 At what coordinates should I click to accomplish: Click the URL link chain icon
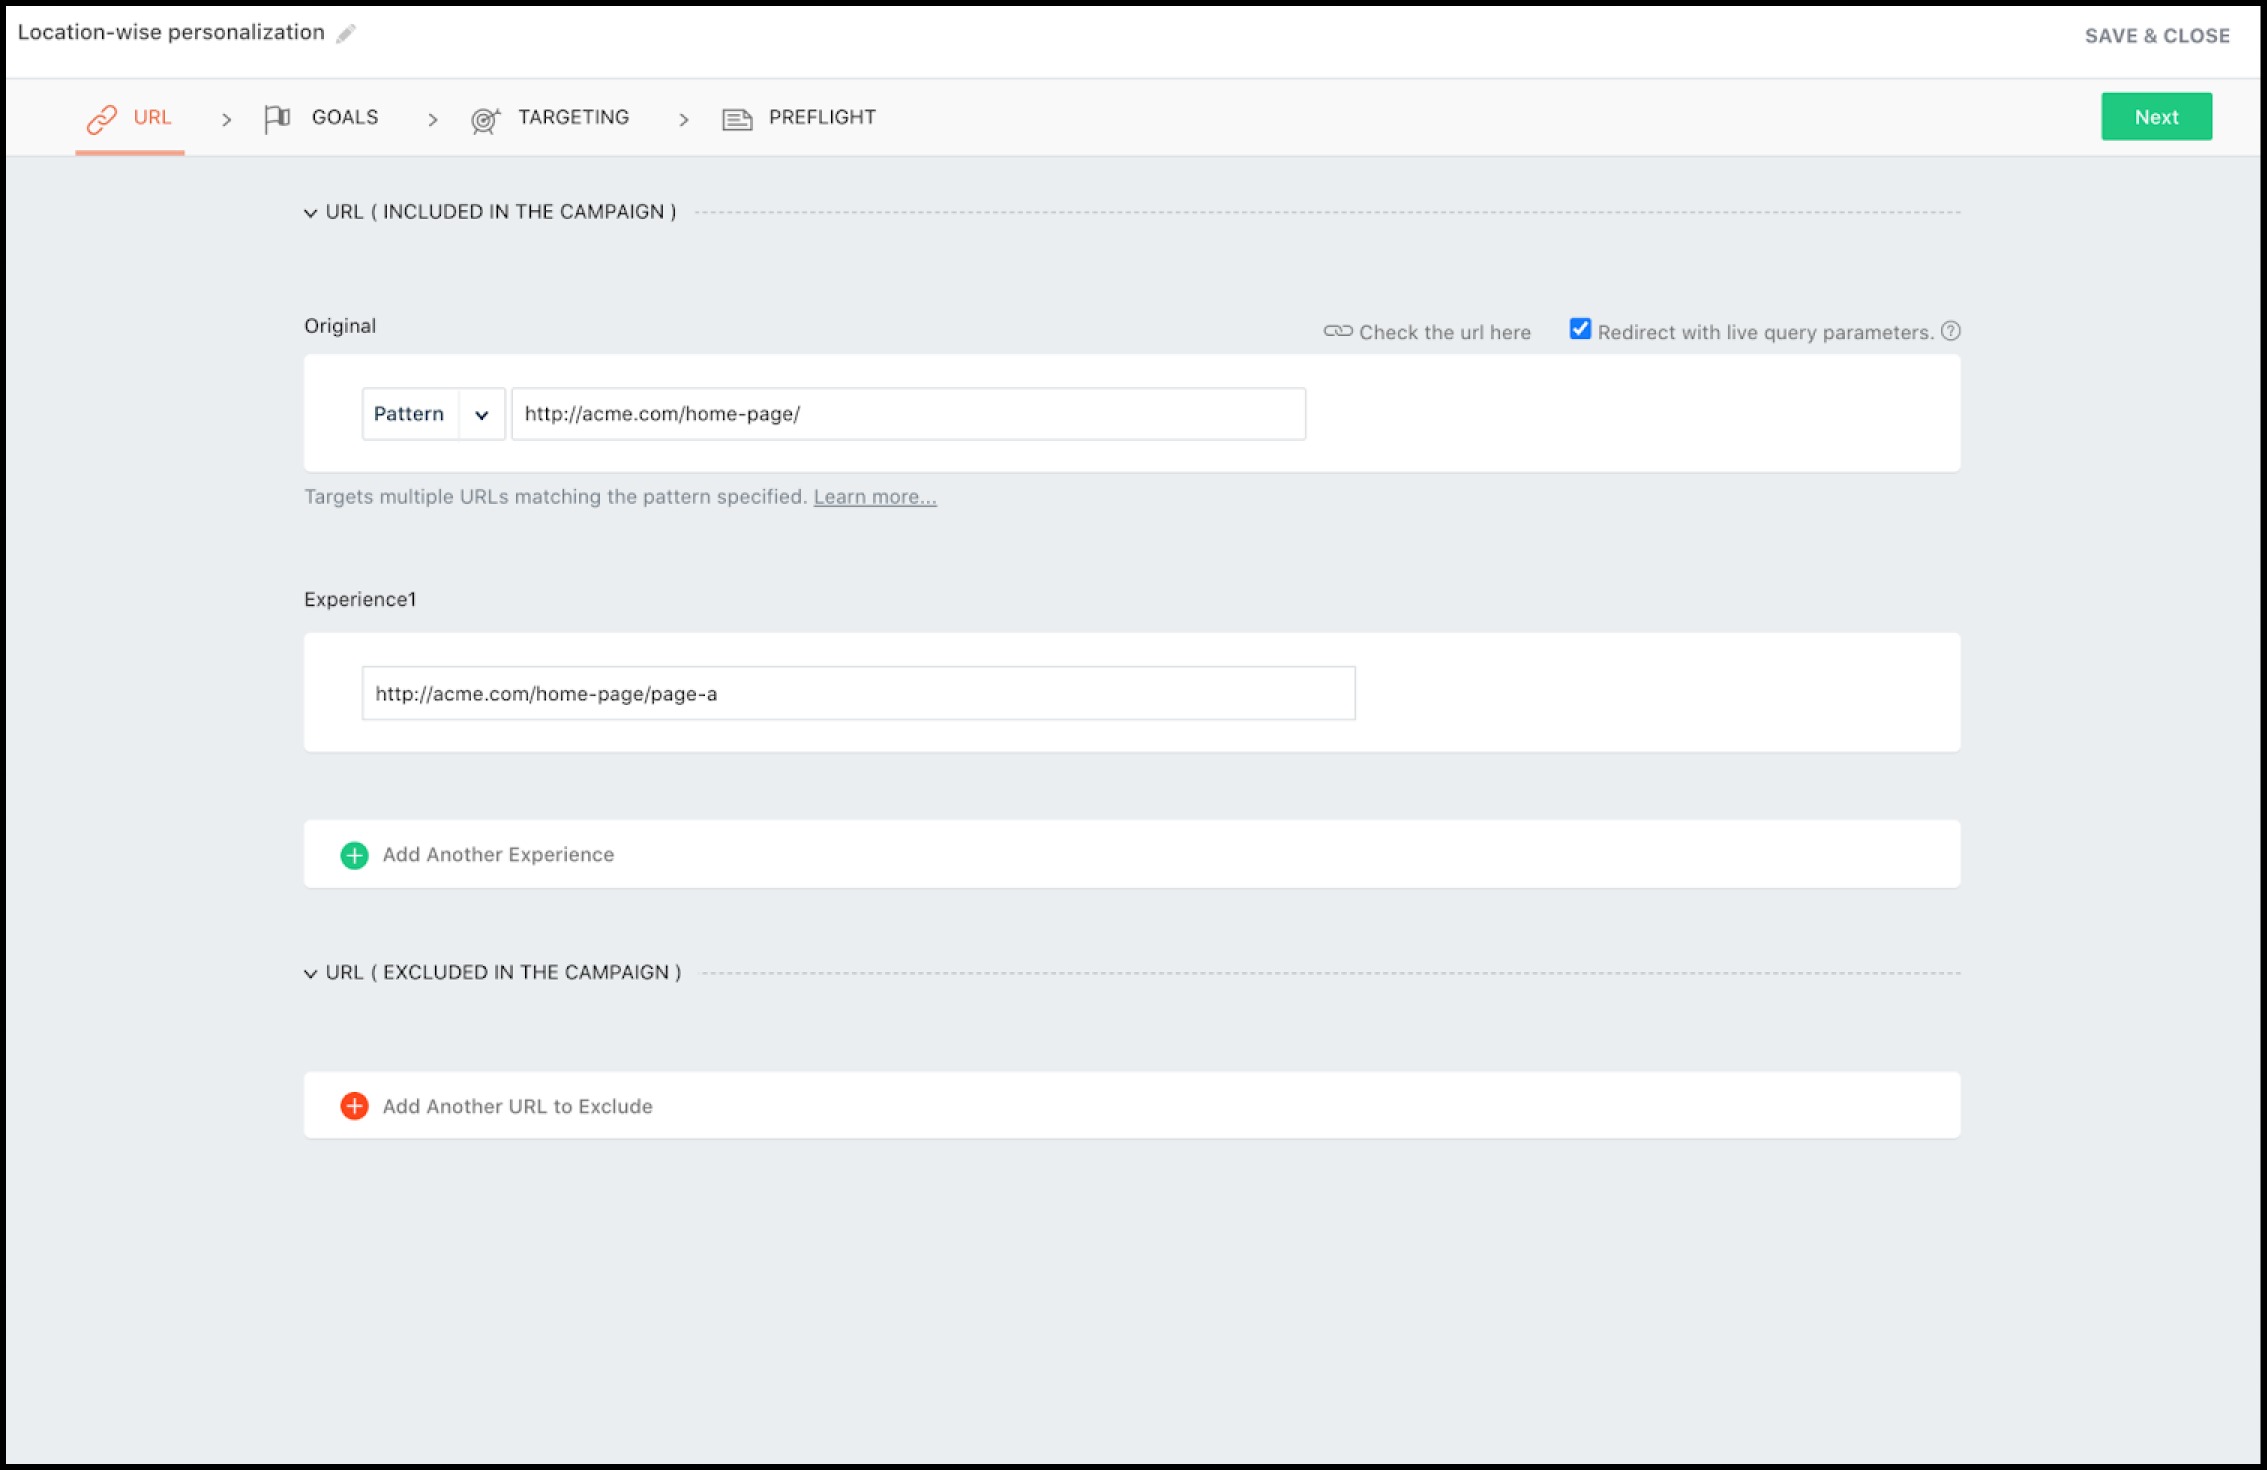point(101,119)
